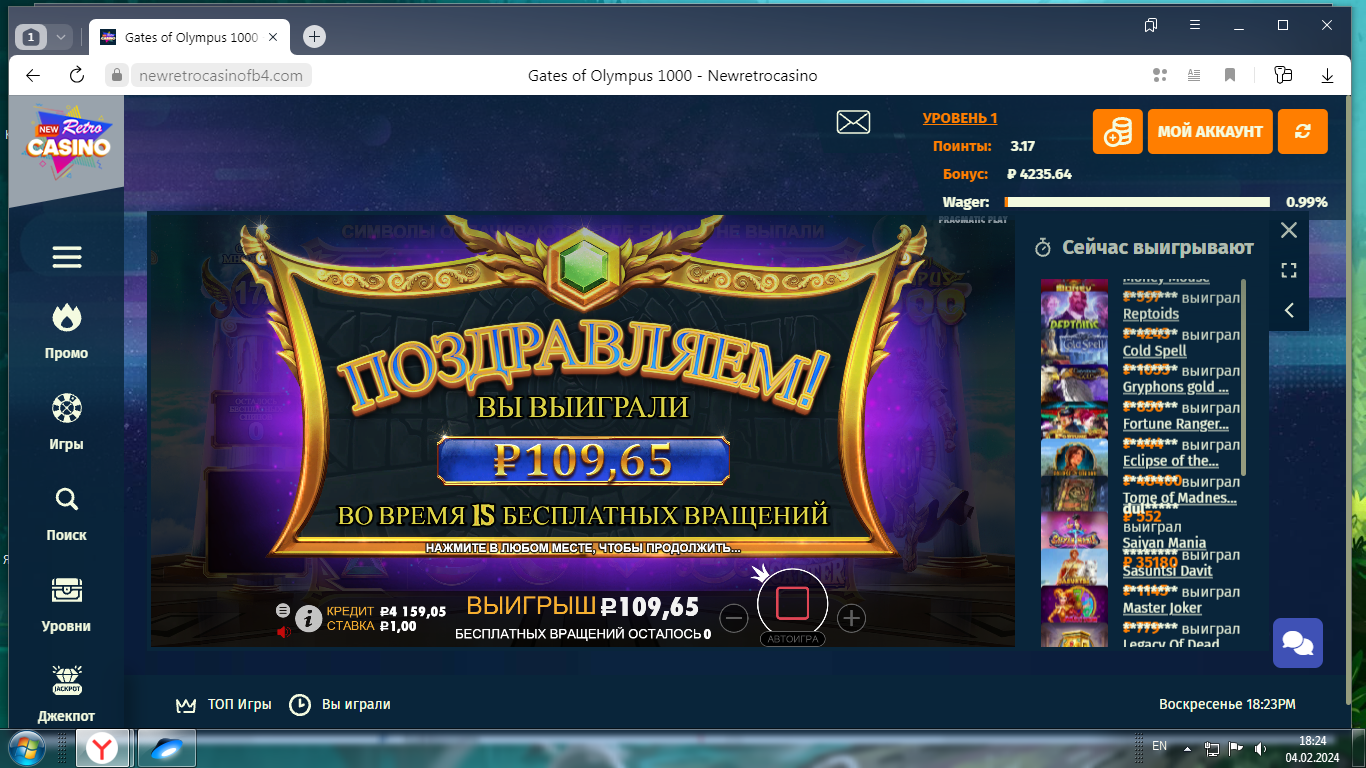Select the ТОП Игры tab
This screenshot has height=768, width=1366.
click(x=224, y=704)
